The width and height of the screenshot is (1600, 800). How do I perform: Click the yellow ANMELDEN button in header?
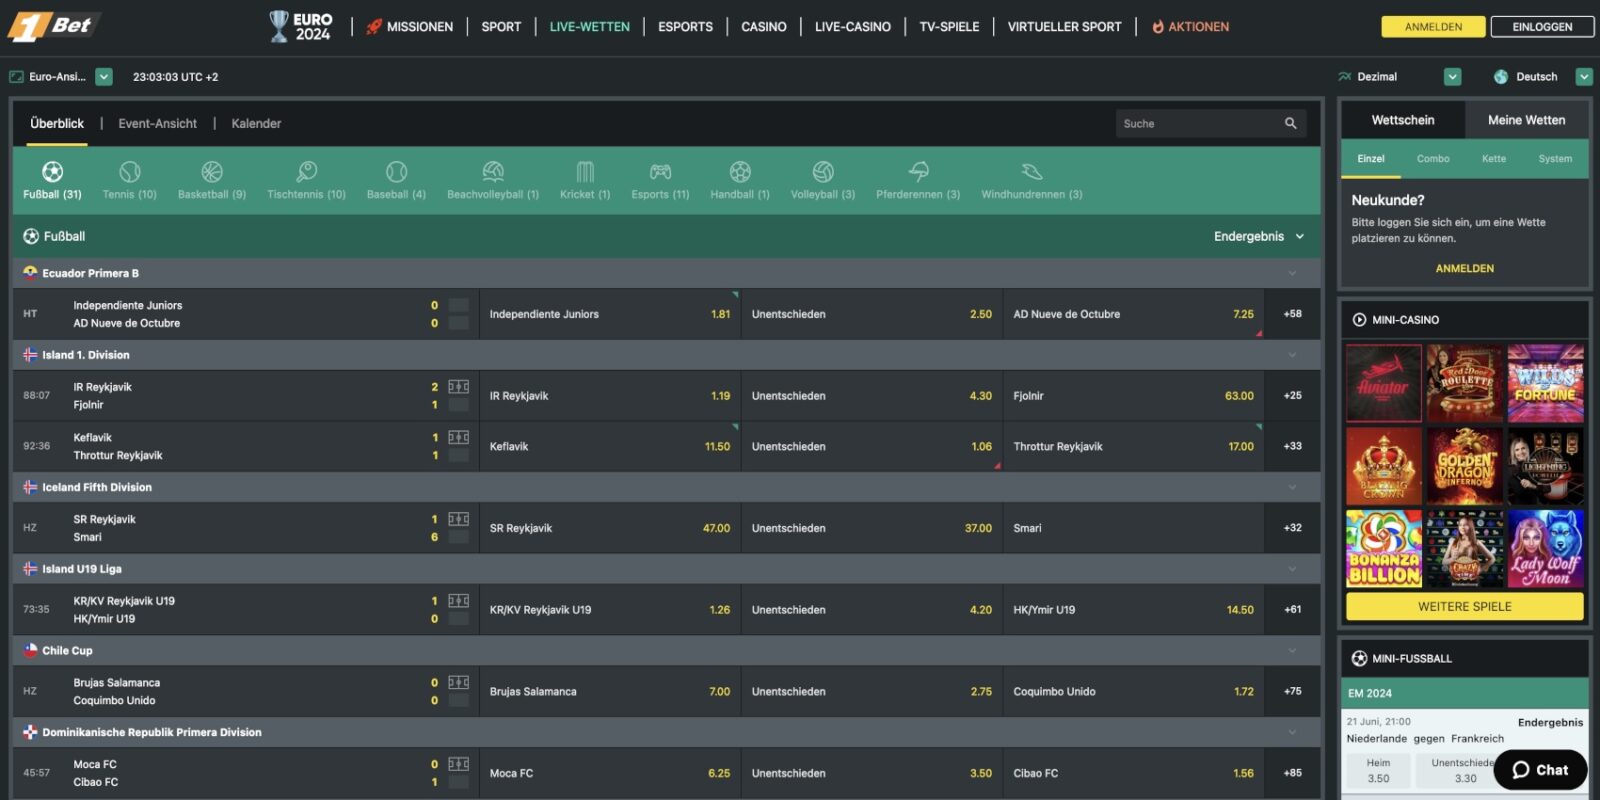(x=1433, y=27)
